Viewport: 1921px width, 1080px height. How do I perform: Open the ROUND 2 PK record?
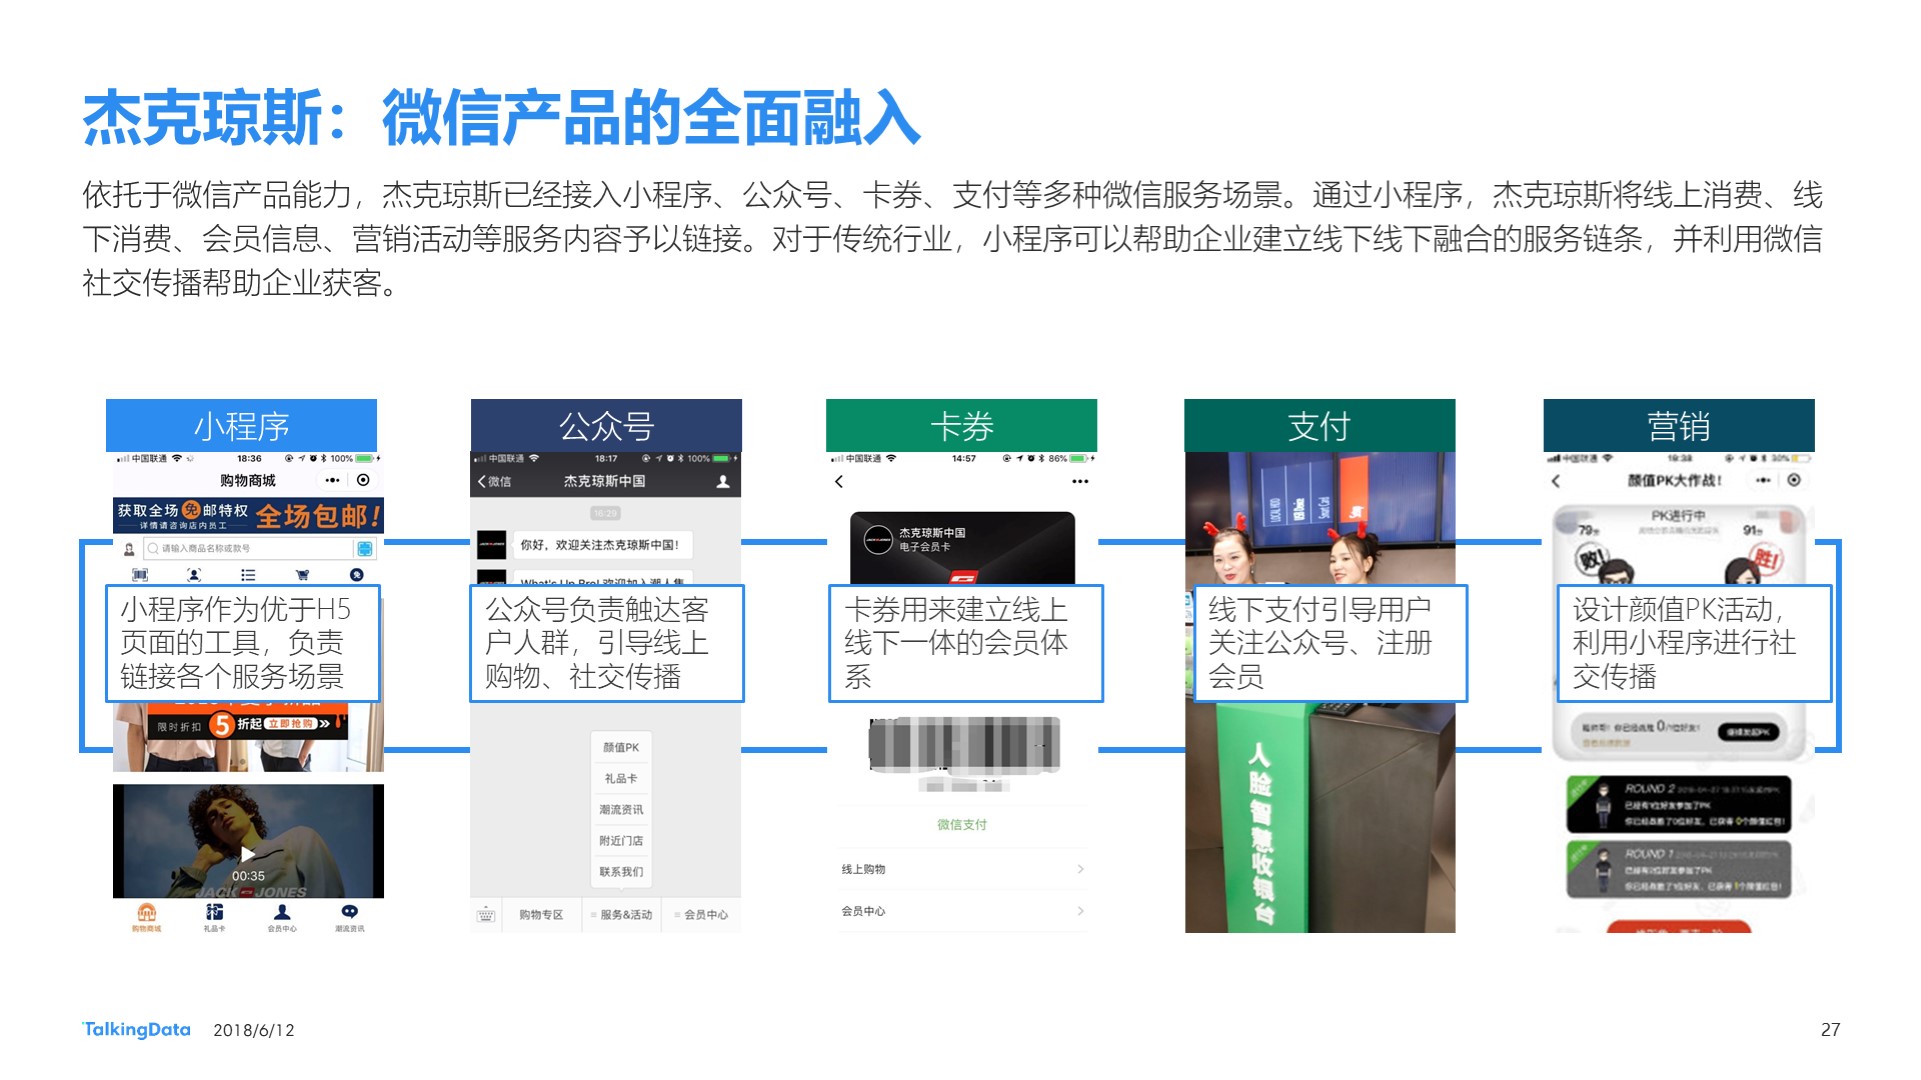click(1678, 805)
